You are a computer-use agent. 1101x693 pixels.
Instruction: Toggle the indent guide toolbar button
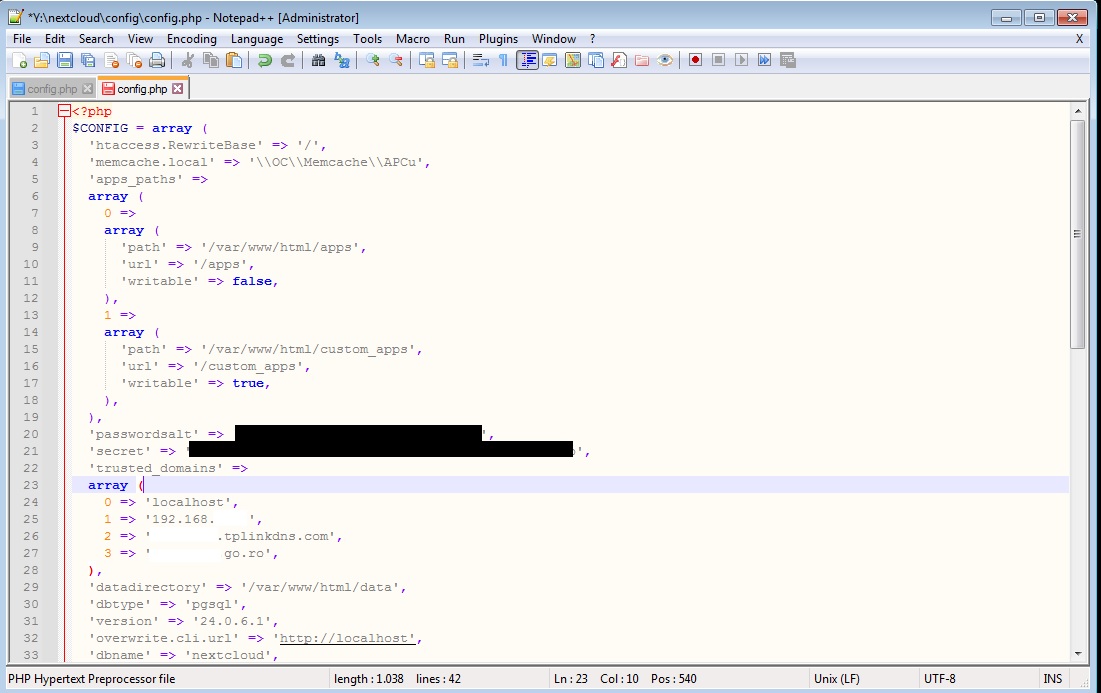[x=527, y=60]
